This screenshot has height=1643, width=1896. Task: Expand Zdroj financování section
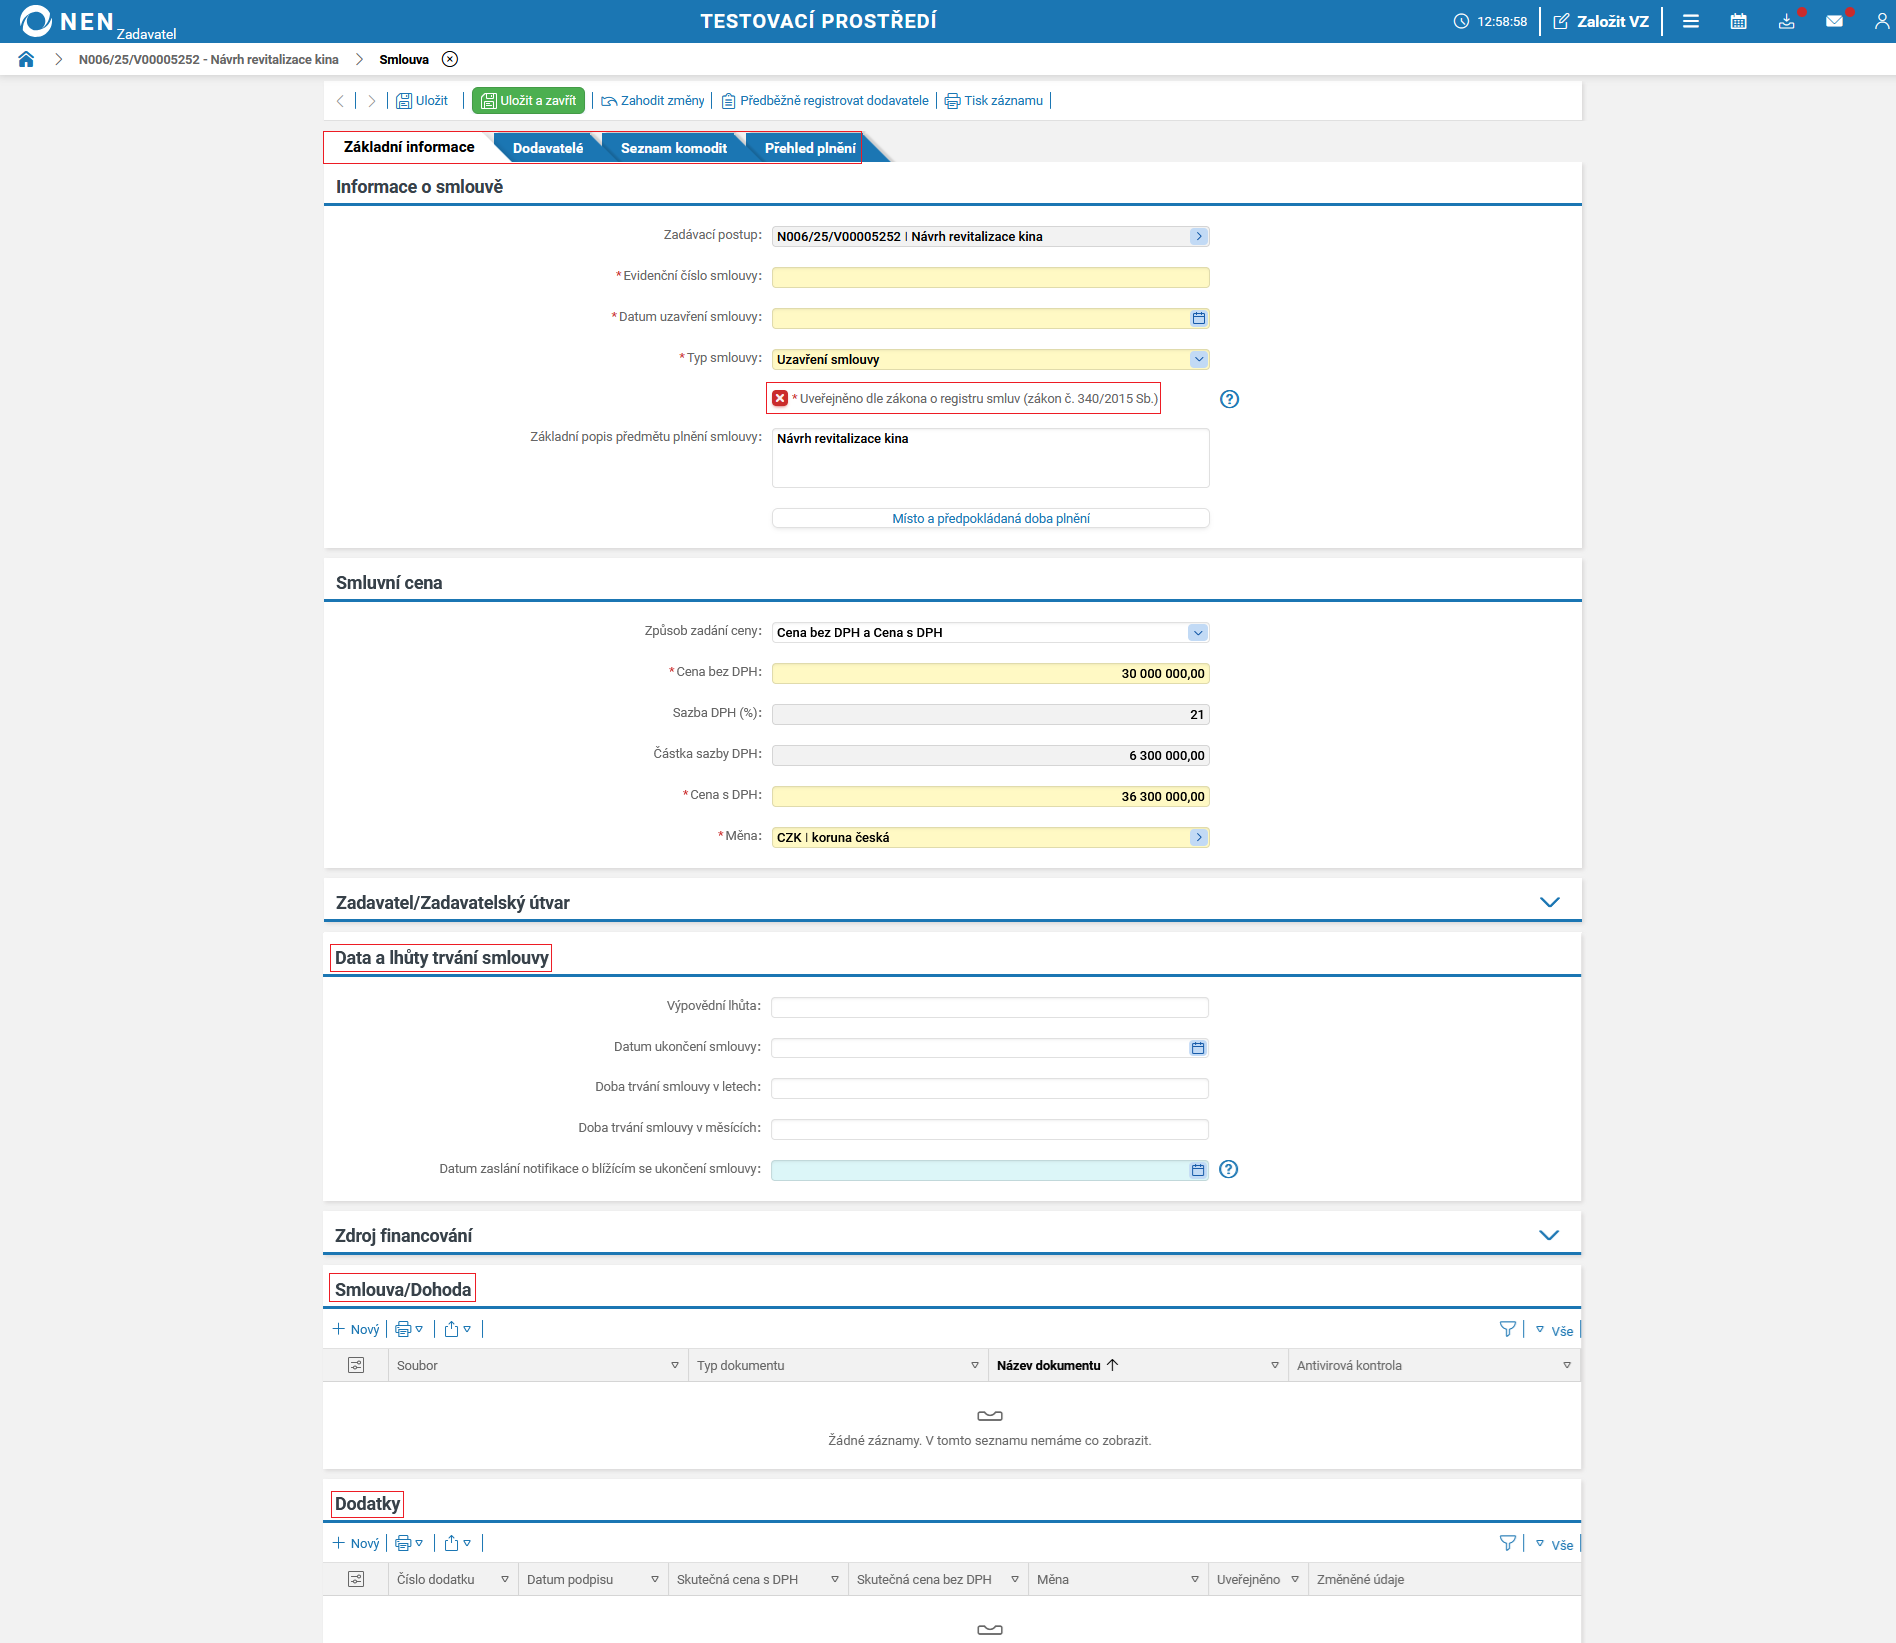pyautogui.click(x=1548, y=1235)
